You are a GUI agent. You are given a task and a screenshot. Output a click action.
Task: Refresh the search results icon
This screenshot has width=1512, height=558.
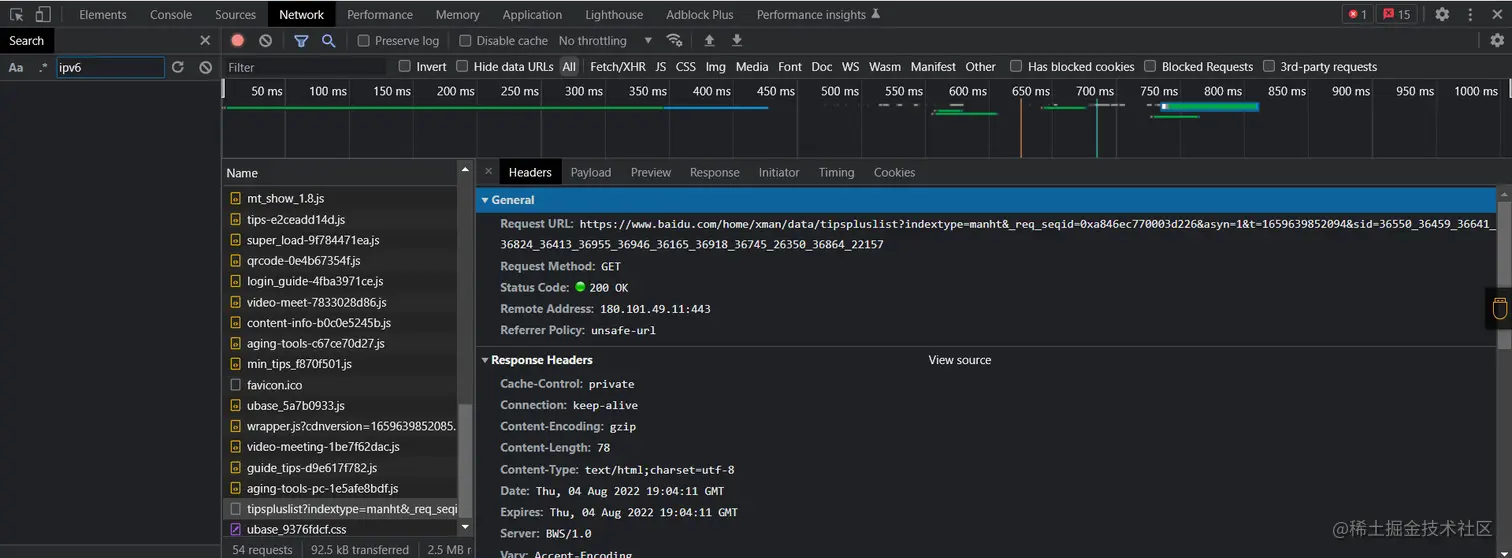[x=178, y=67]
